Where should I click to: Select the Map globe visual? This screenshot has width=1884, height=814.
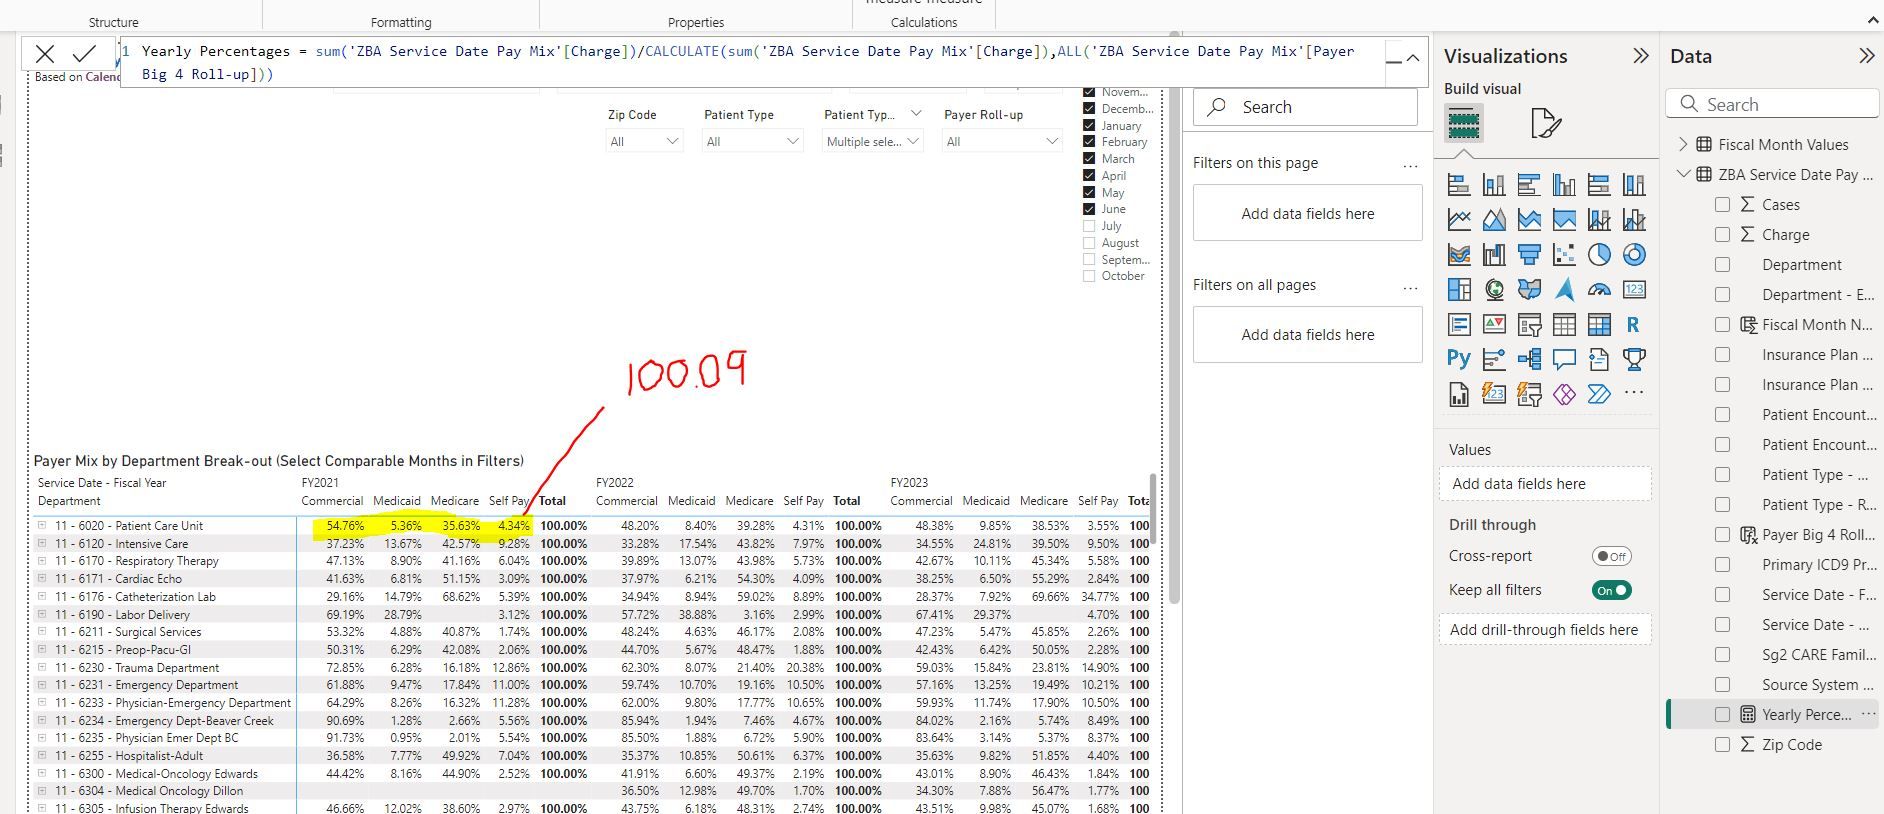1494,289
